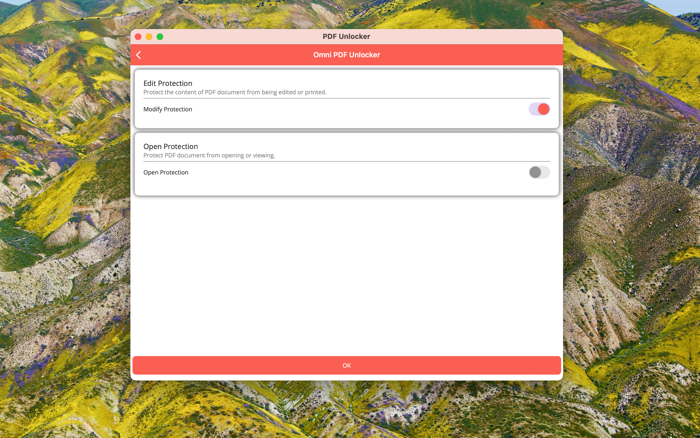Turn off the Modify Protection switch

[x=539, y=109]
